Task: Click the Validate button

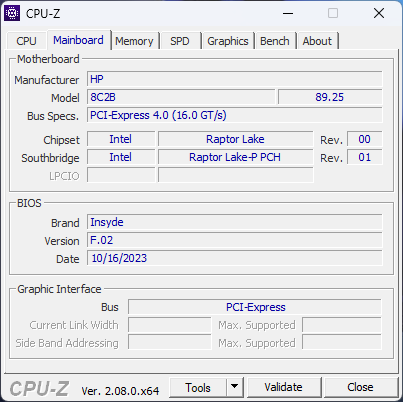Action: click(284, 387)
